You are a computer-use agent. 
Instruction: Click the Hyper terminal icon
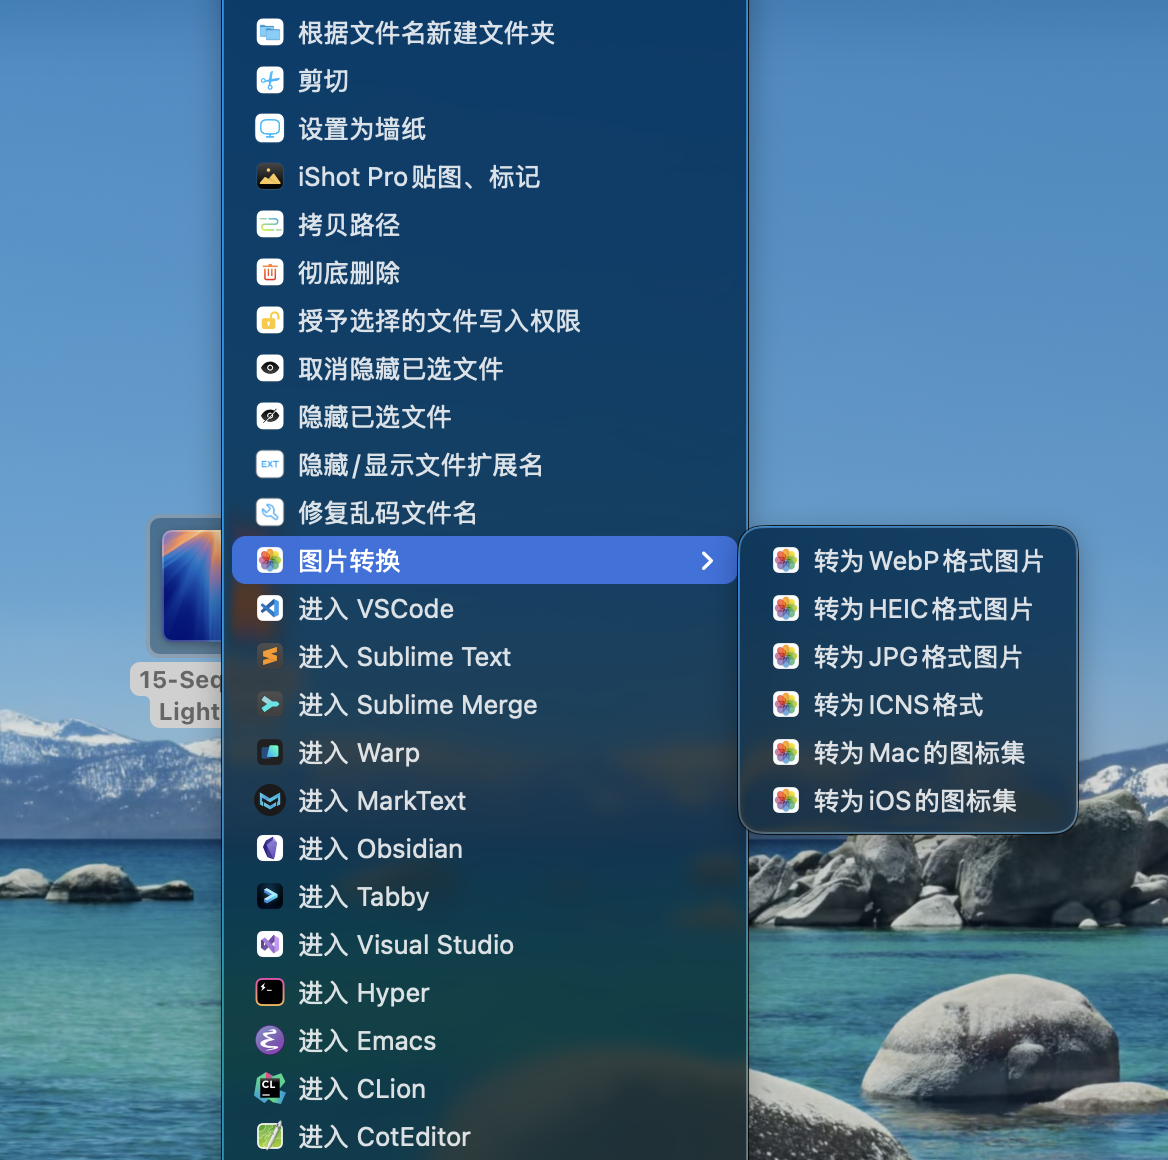(x=270, y=993)
